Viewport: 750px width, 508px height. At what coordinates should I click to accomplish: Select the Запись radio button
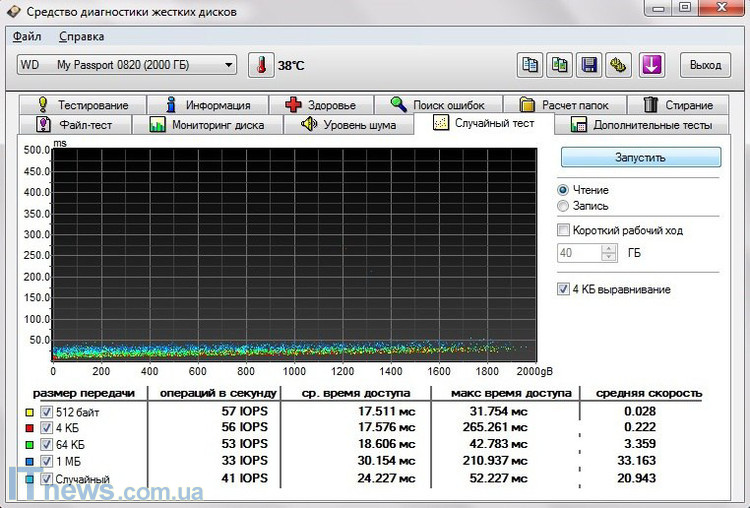564,206
